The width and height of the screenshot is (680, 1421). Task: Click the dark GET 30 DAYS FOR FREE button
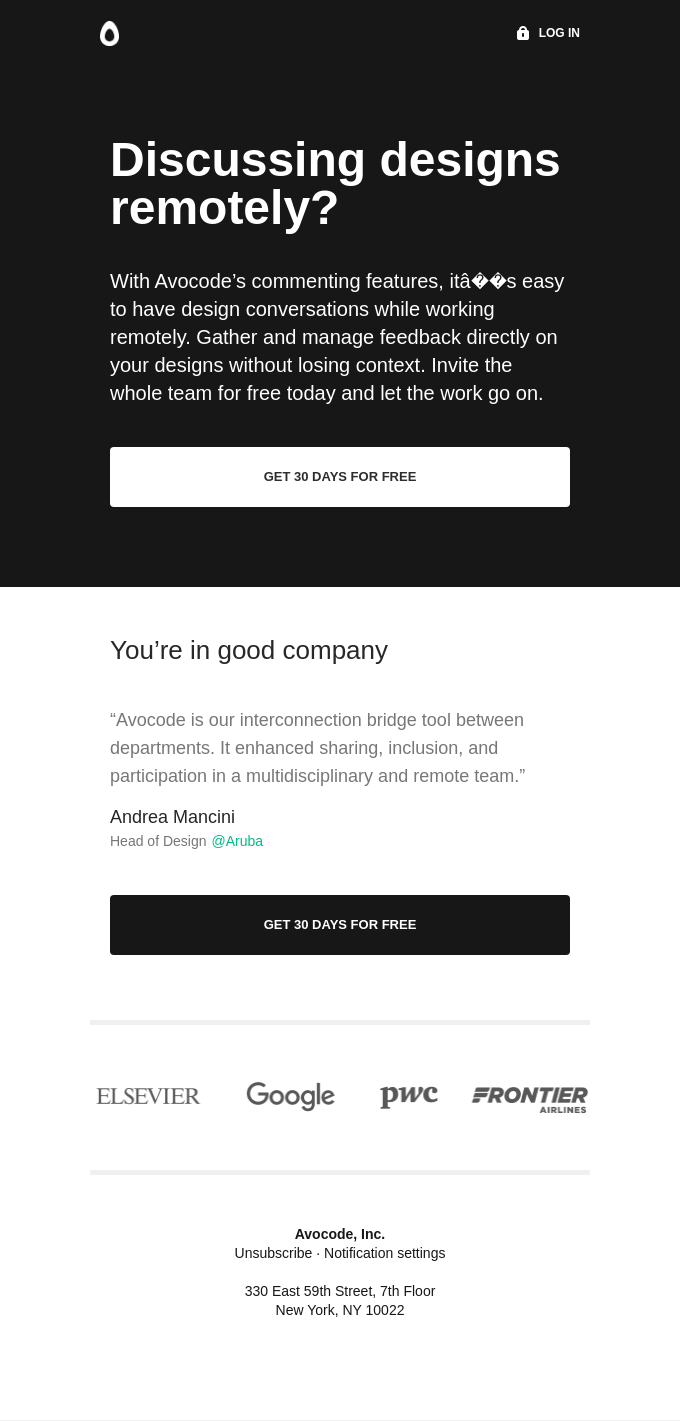point(339,924)
